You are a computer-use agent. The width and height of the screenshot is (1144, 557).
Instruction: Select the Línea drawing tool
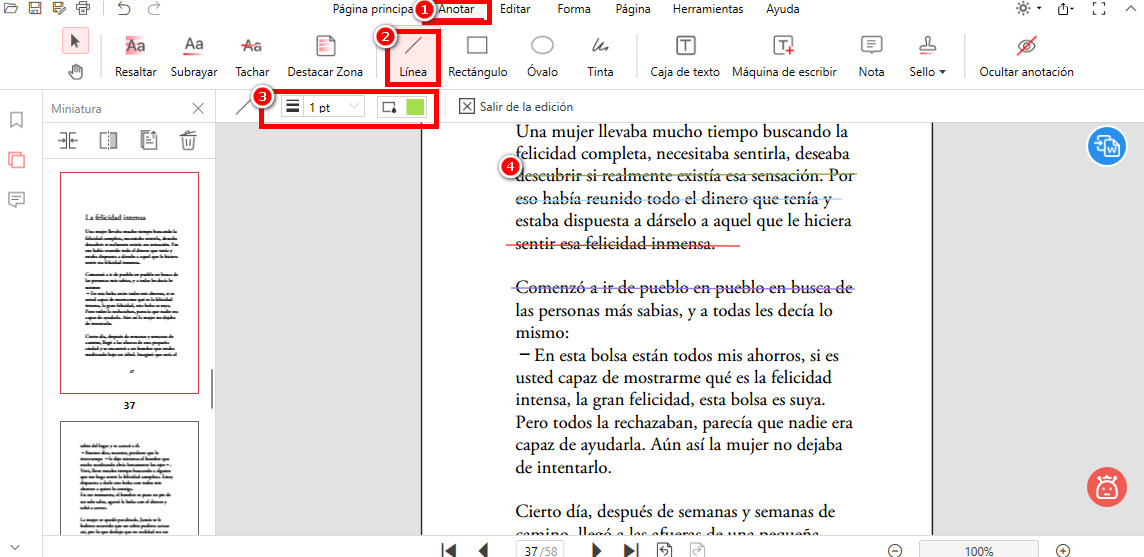point(413,57)
